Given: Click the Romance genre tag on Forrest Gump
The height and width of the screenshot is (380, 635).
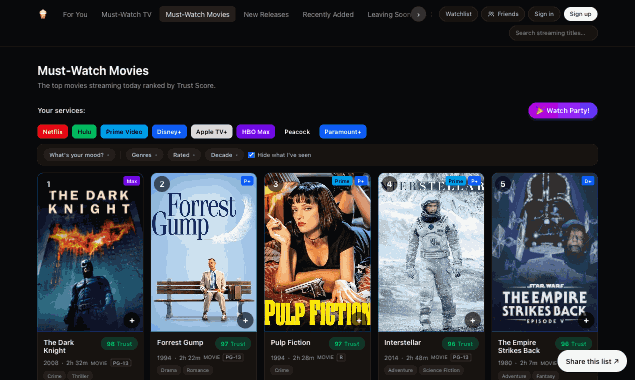Looking at the screenshot, I should tap(198, 370).
